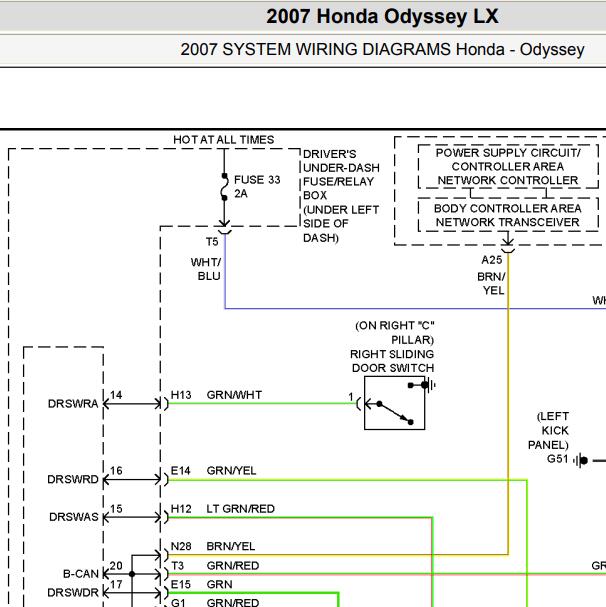Click the 'H13' terminal label
The width and height of the screenshot is (606, 607).
[x=181, y=395]
